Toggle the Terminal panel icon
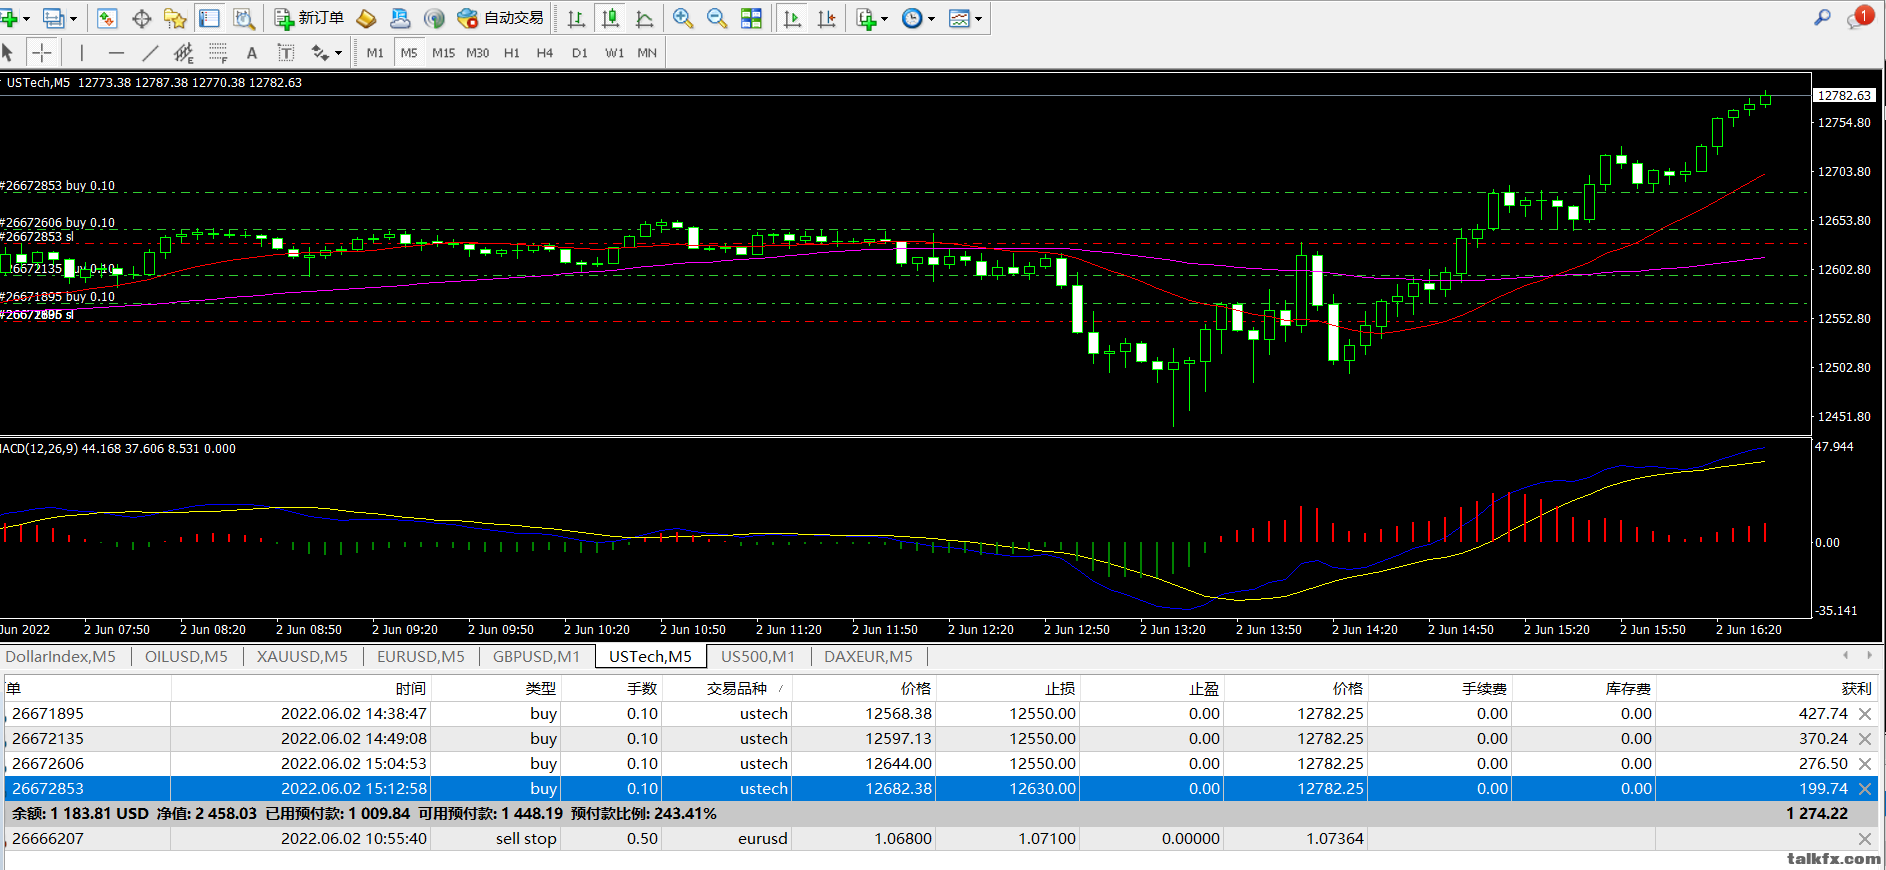The width and height of the screenshot is (1886, 870). (209, 18)
